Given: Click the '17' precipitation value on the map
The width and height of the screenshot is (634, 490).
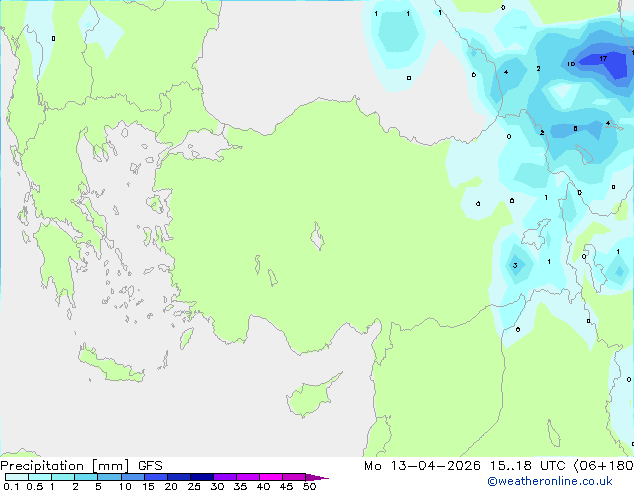Looking at the screenshot, I should pos(603,59).
